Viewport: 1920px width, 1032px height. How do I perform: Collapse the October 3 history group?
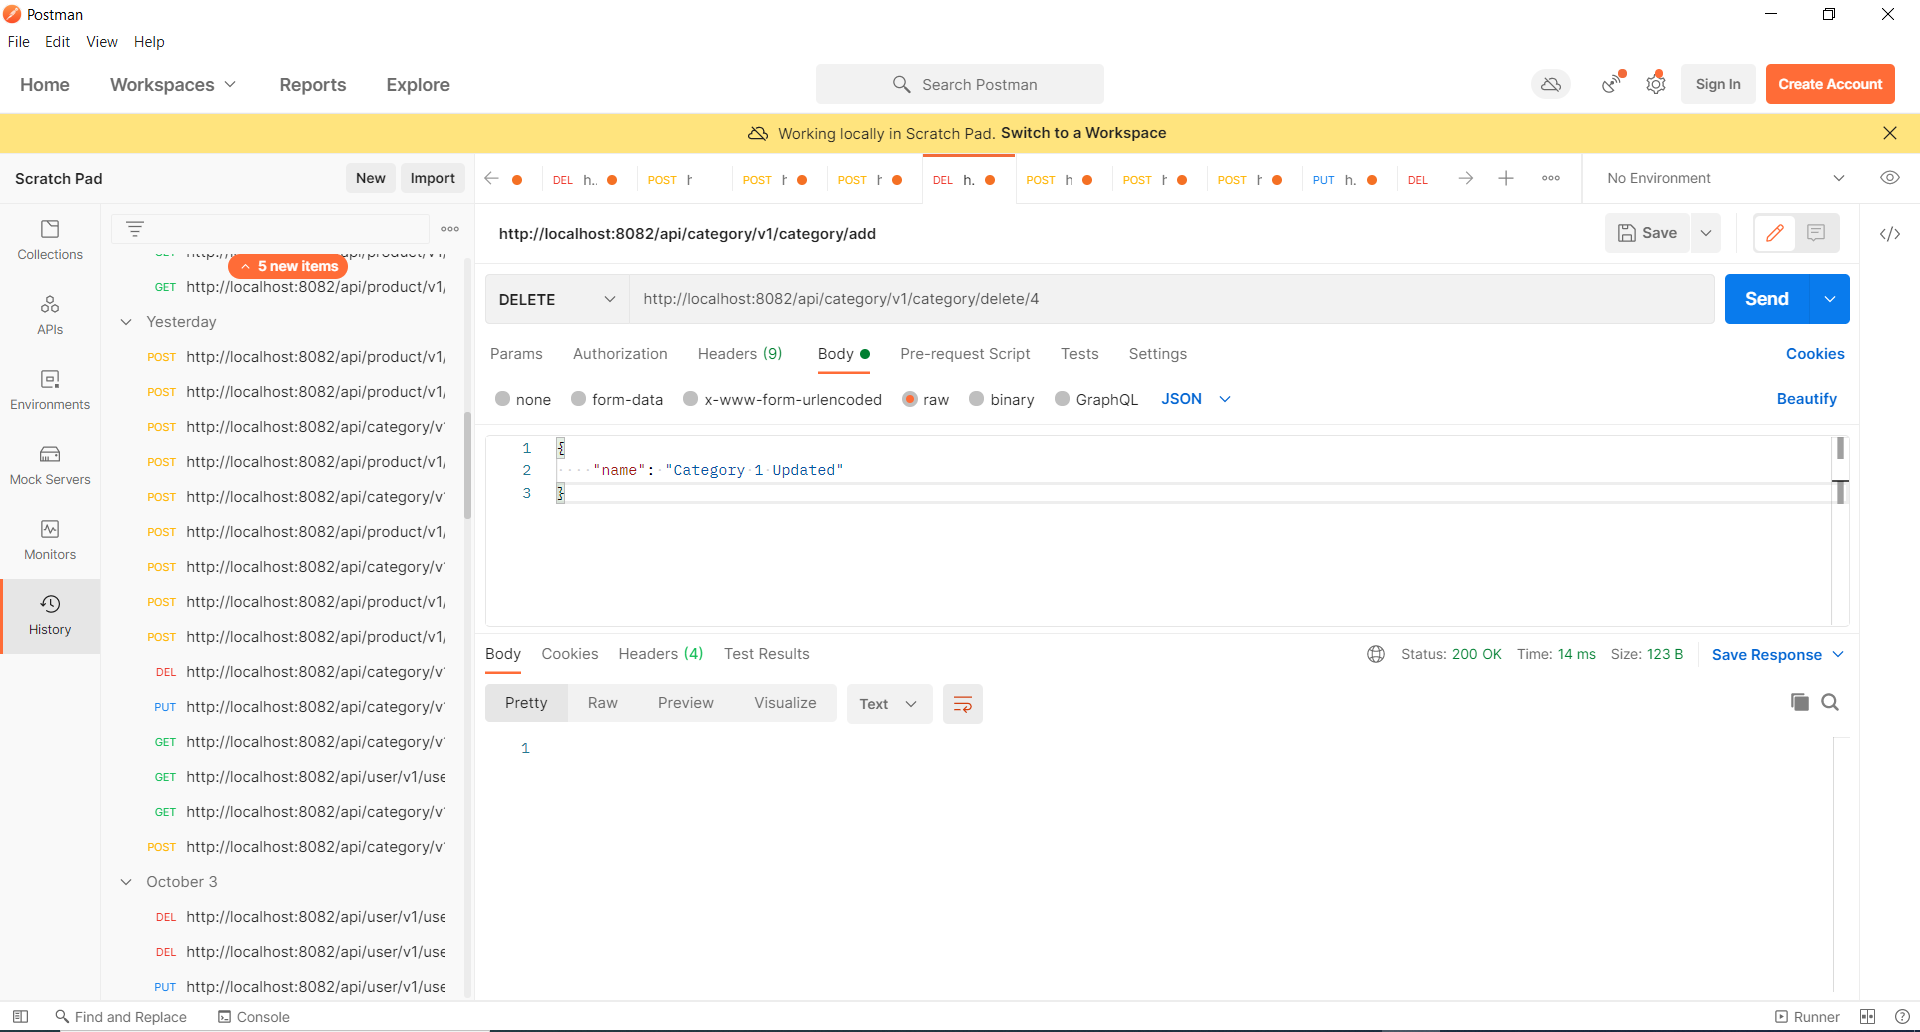126,882
